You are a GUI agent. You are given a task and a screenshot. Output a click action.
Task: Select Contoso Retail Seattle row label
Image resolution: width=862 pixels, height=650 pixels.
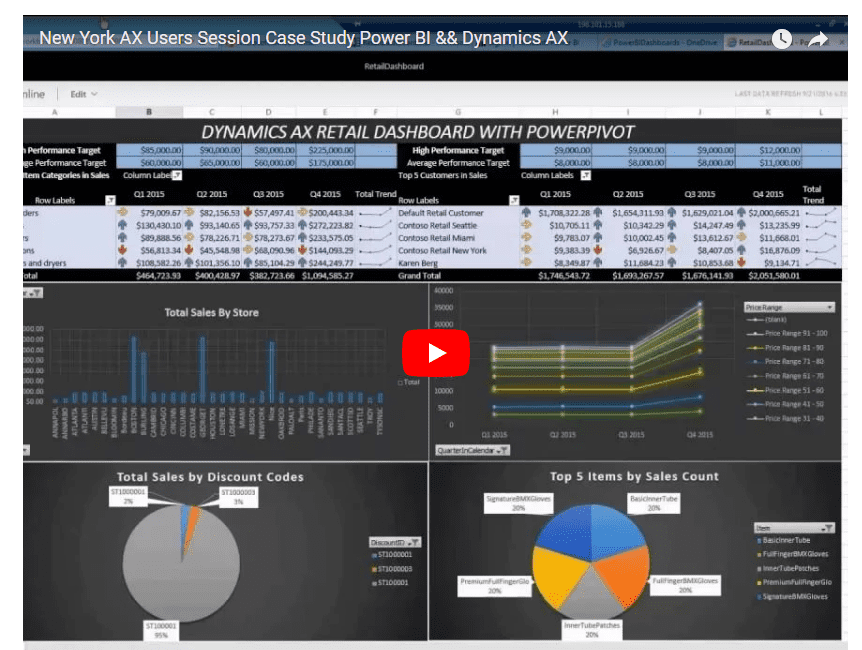tap(438, 225)
